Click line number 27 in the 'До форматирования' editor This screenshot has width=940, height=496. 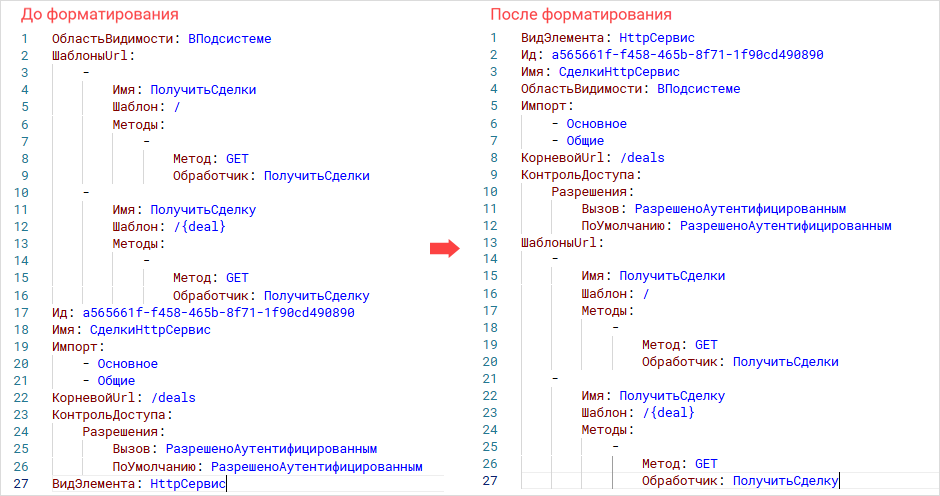23,484
